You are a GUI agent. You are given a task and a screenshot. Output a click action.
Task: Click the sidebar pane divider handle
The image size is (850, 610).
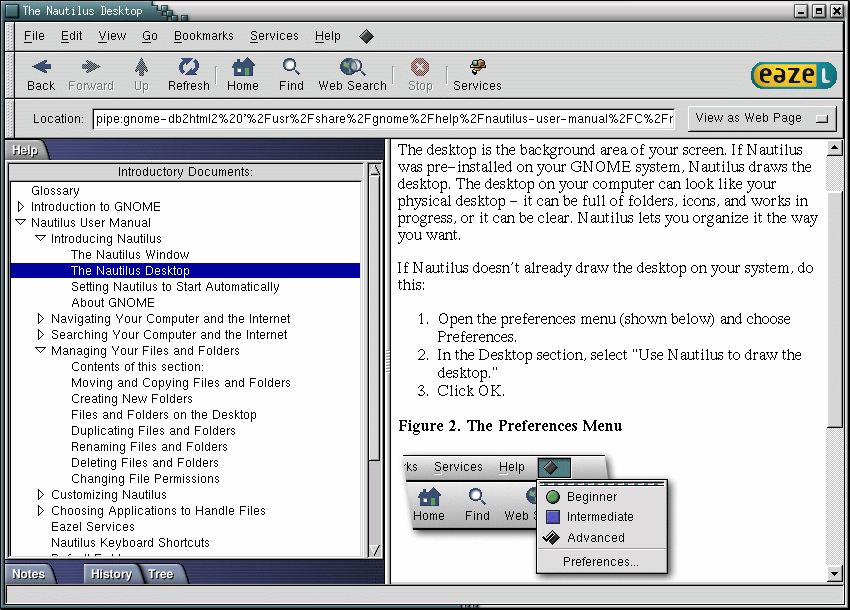click(388, 362)
